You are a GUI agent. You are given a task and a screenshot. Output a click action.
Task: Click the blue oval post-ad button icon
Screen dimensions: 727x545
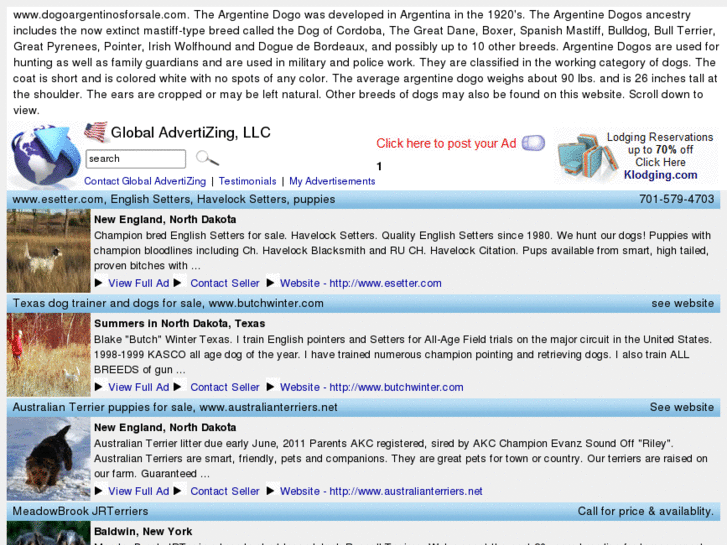(x=533, y=143)
